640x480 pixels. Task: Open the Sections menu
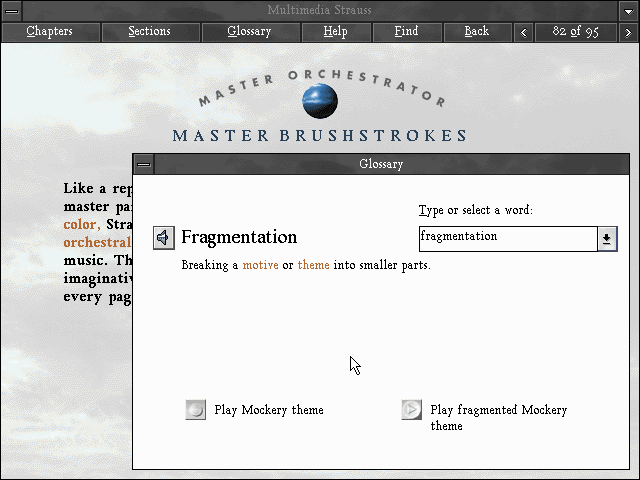coord(151,32)
